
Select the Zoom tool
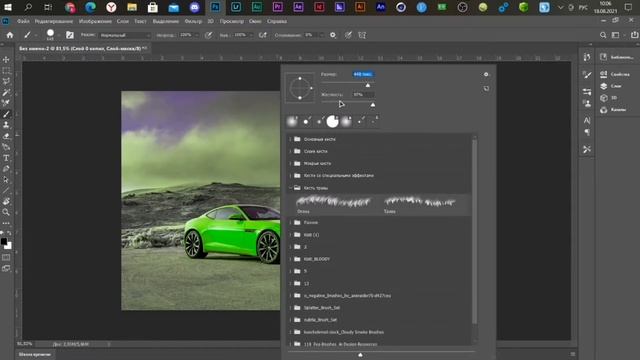(6, 212)
